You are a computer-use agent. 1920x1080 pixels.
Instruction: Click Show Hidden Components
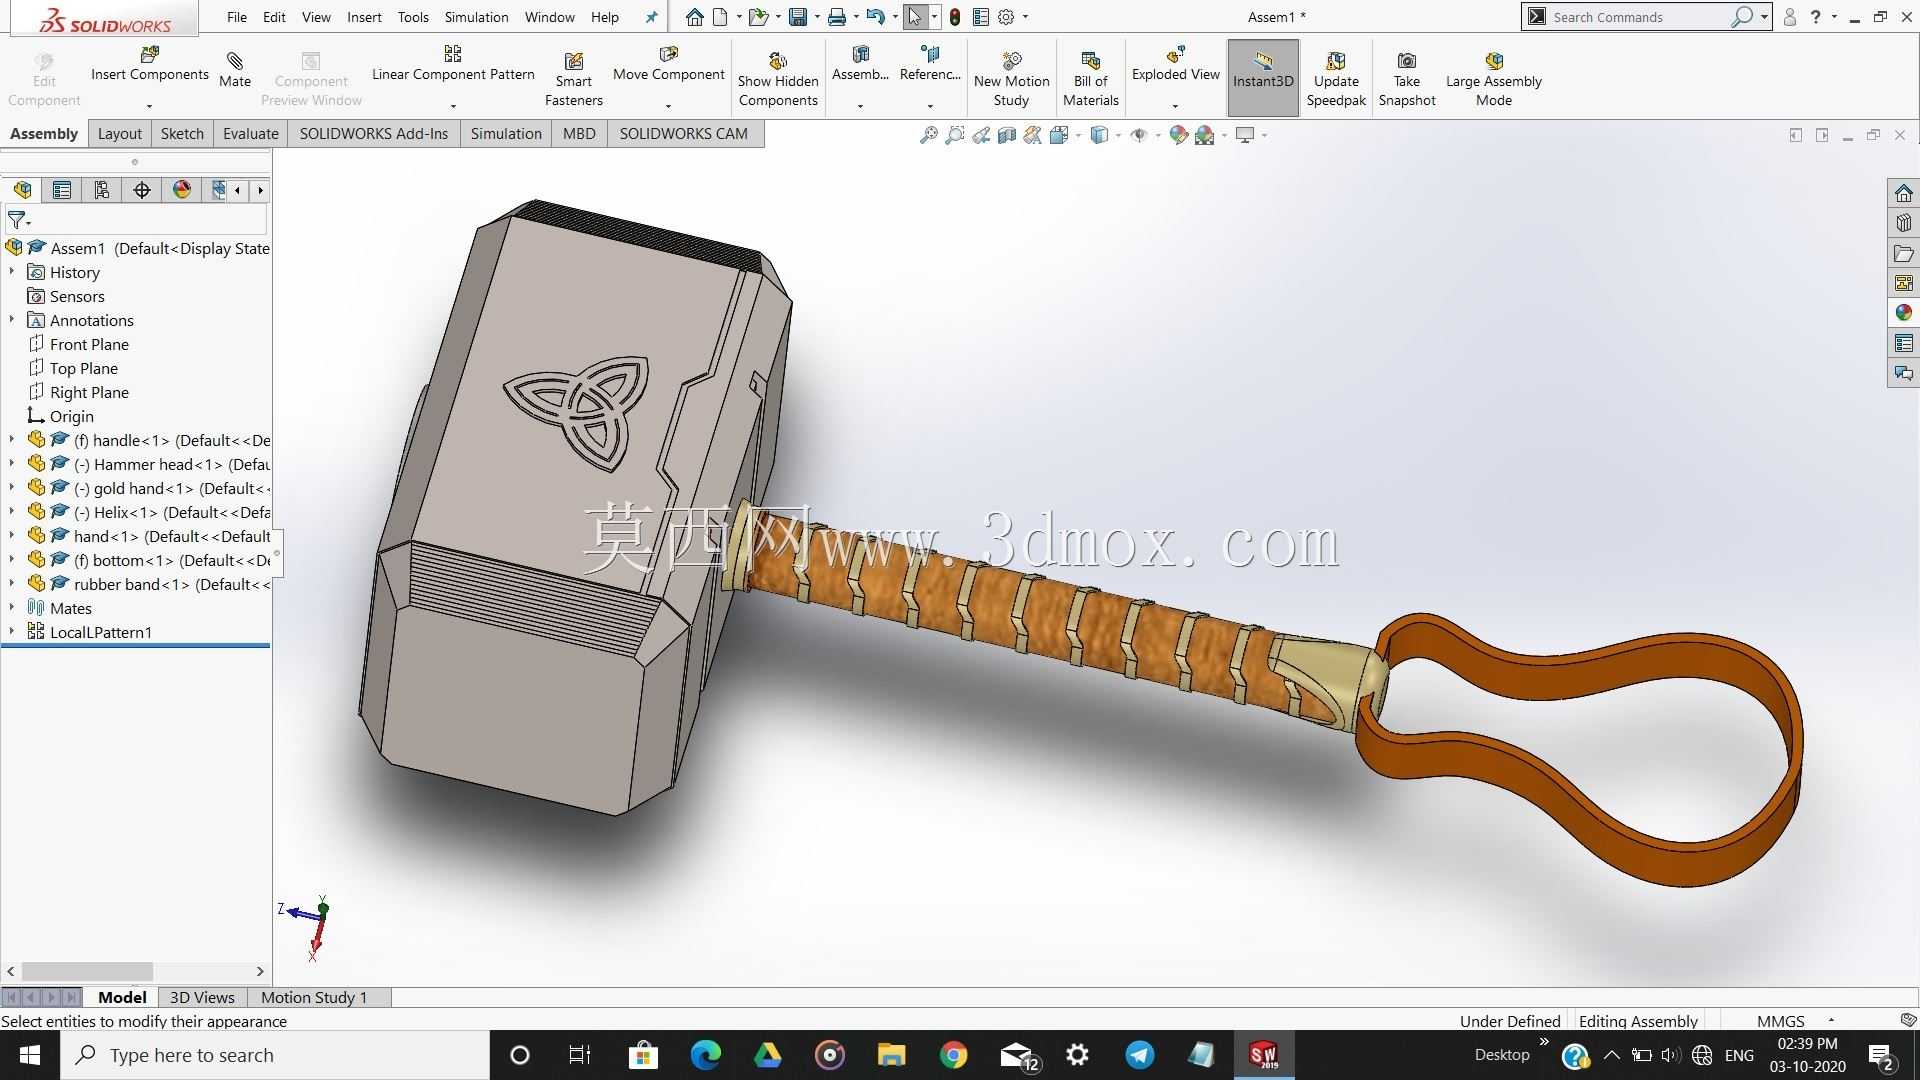(x=778, y=79)
